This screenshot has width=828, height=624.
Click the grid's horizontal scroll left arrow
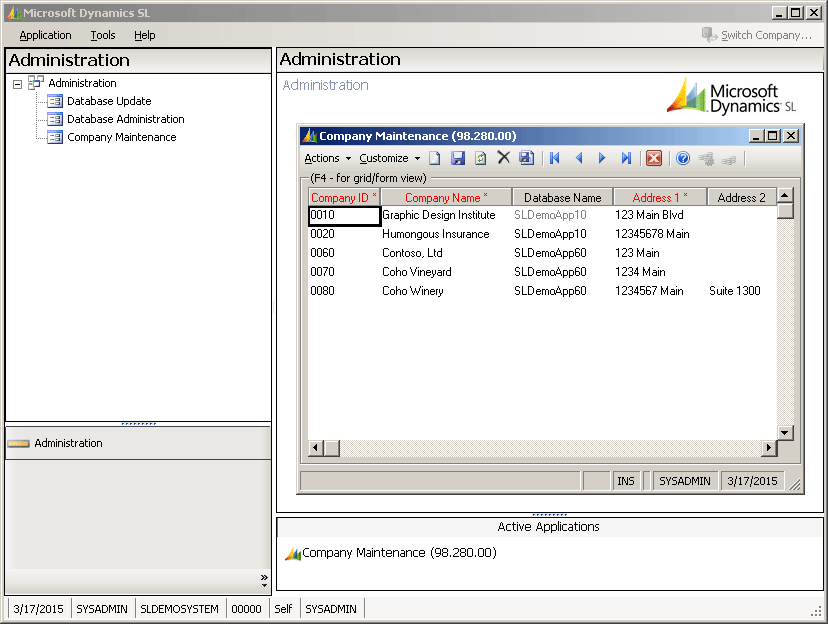316,448
